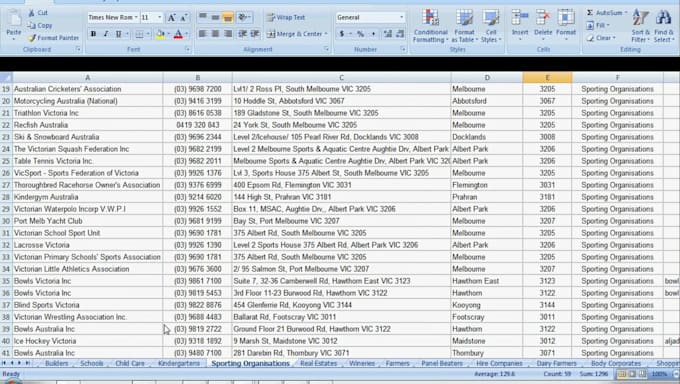Apply Percent Style
680x384 pixels.
pyautogui.click(x=360, y=34)
